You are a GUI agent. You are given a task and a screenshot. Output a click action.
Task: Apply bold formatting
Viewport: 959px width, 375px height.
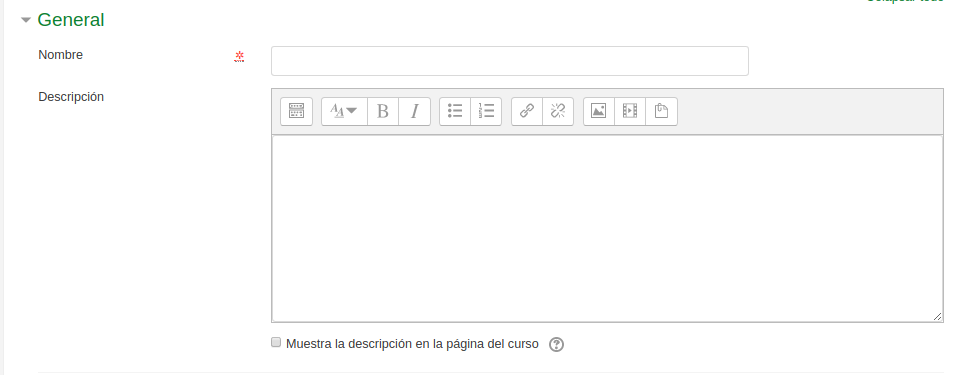(383, 111)
